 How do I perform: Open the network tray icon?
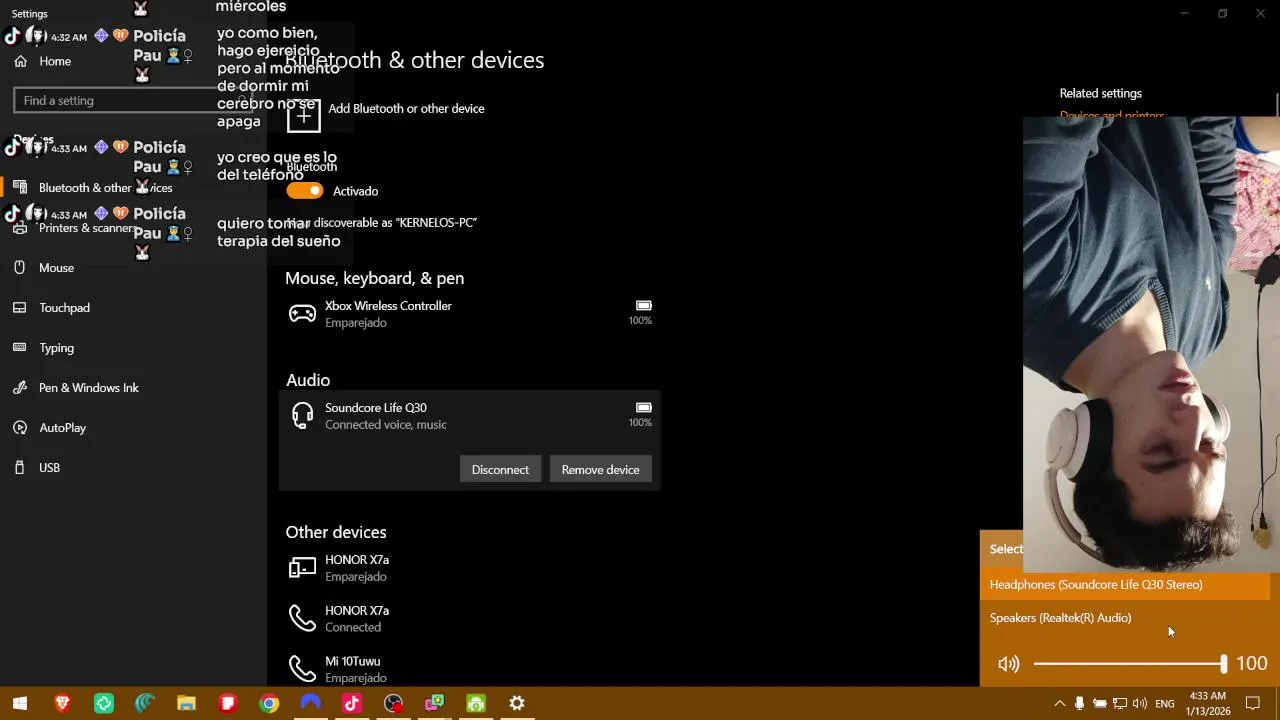pyautogui.click(x=1120, y=703)
